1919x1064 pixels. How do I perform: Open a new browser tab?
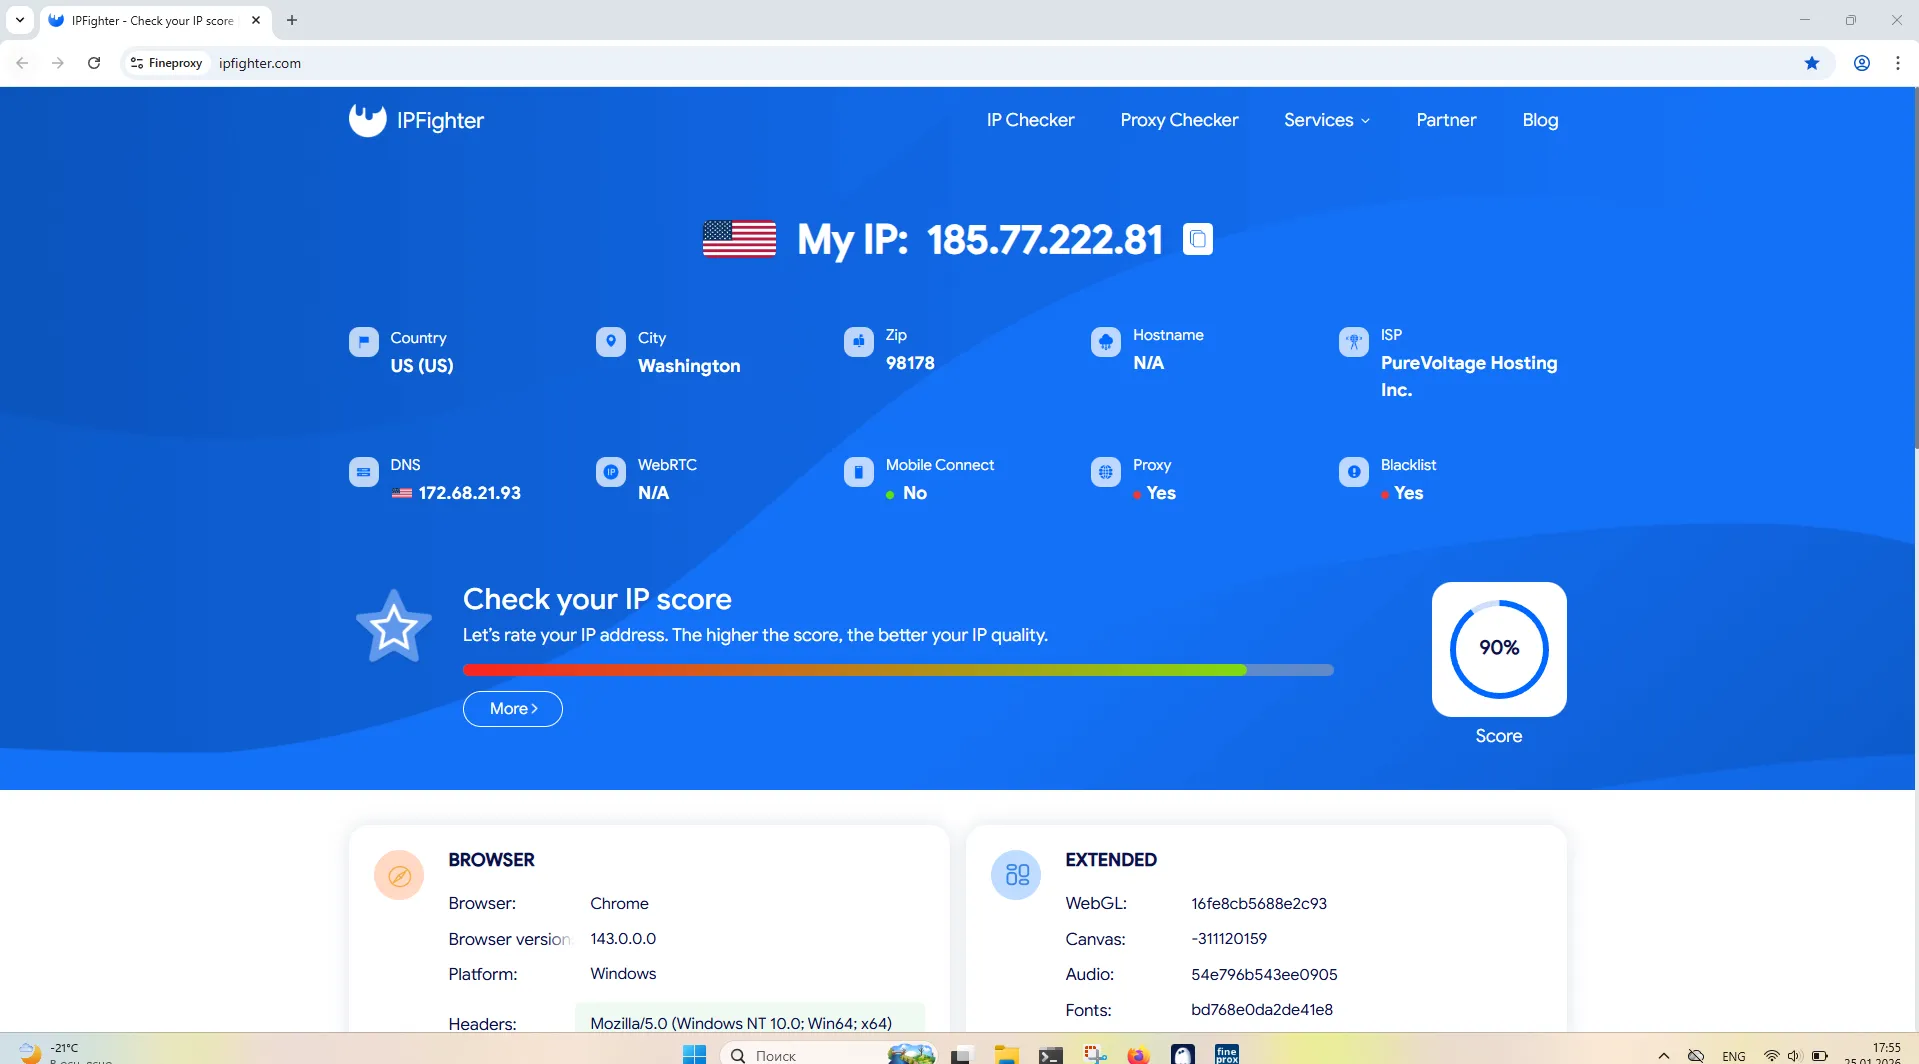tap(292, 20)
